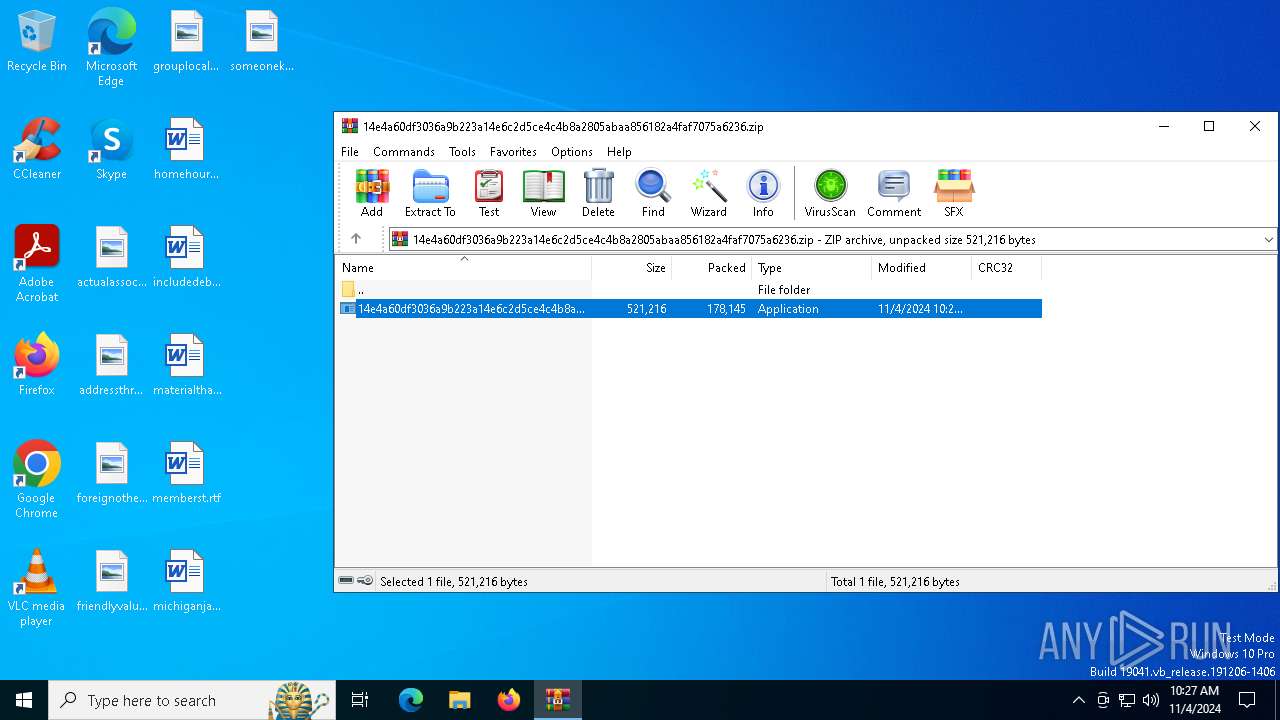Select the michiganja... Word document
The height and width of the screenshot is (720, 1280).
[x=186, y=581]
